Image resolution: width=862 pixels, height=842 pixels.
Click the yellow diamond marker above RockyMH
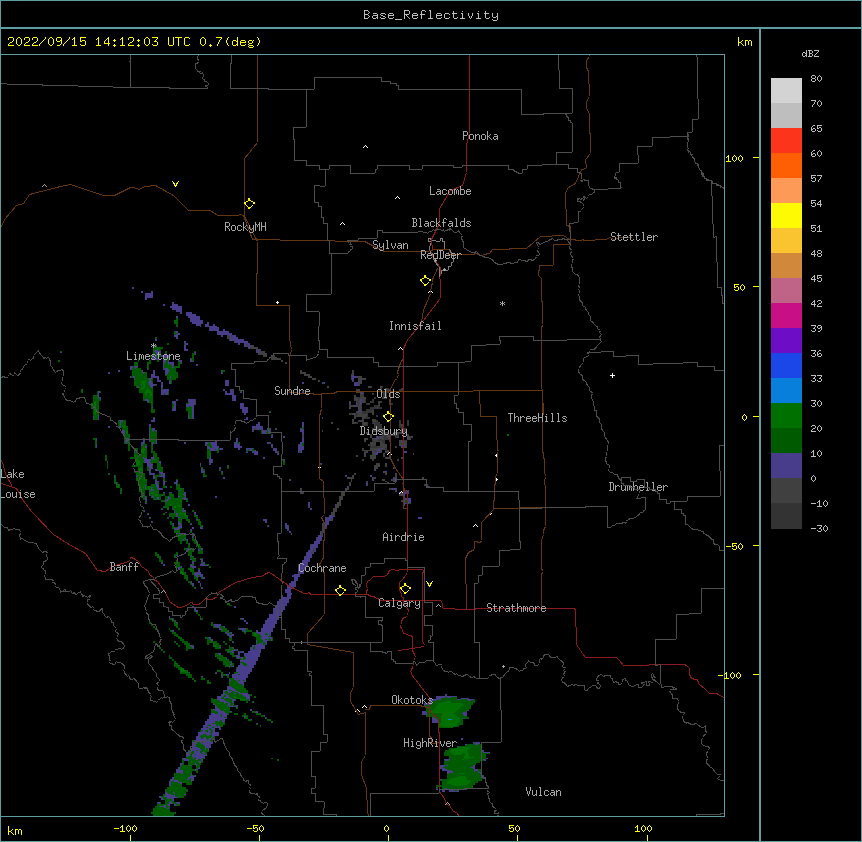click(250, 204)
